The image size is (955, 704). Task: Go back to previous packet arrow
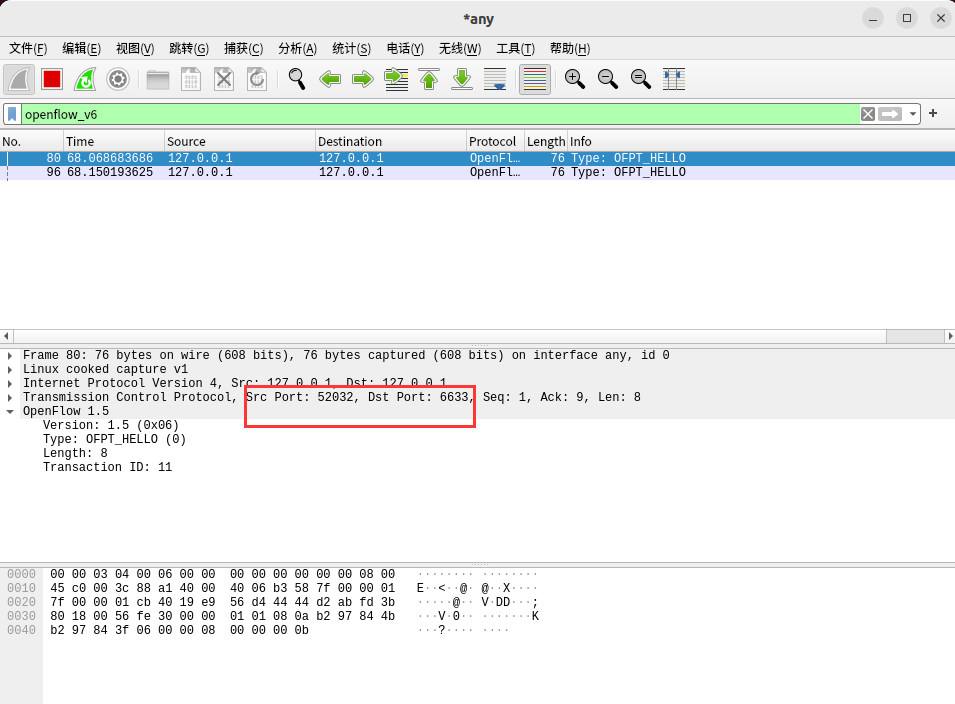click(x=329, y=79)
